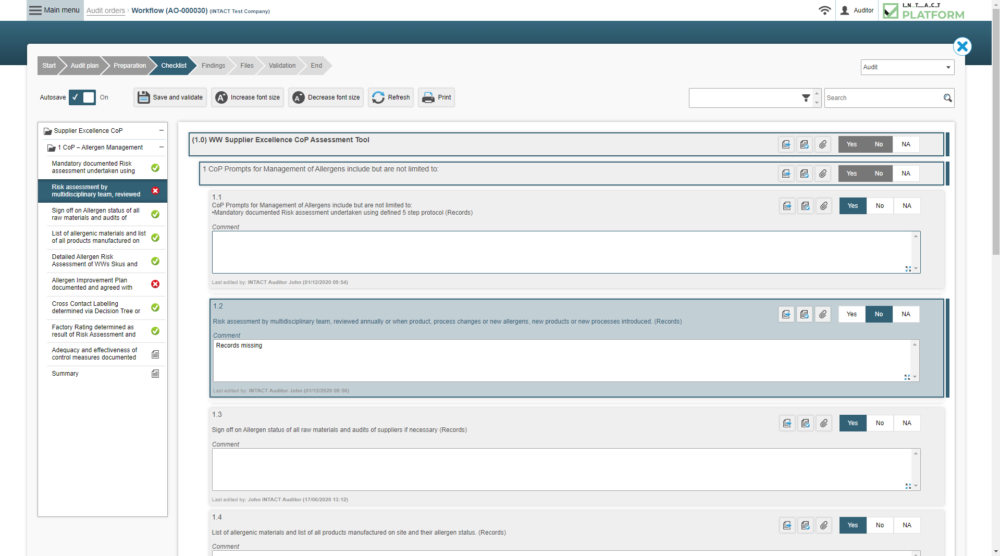Click document-arrow icon in '1 CoP Prompts' row
Image resolution: width=1000 pixels, height=556 pixels.
786,173
